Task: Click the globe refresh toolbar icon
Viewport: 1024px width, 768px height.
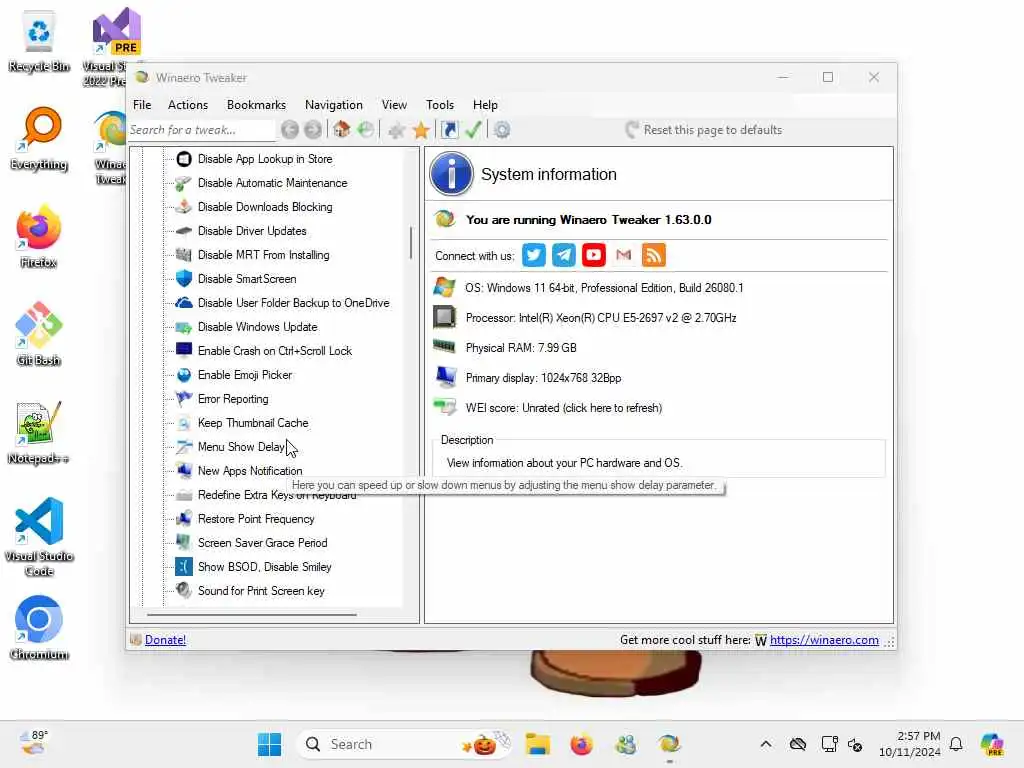Action: 366,129
